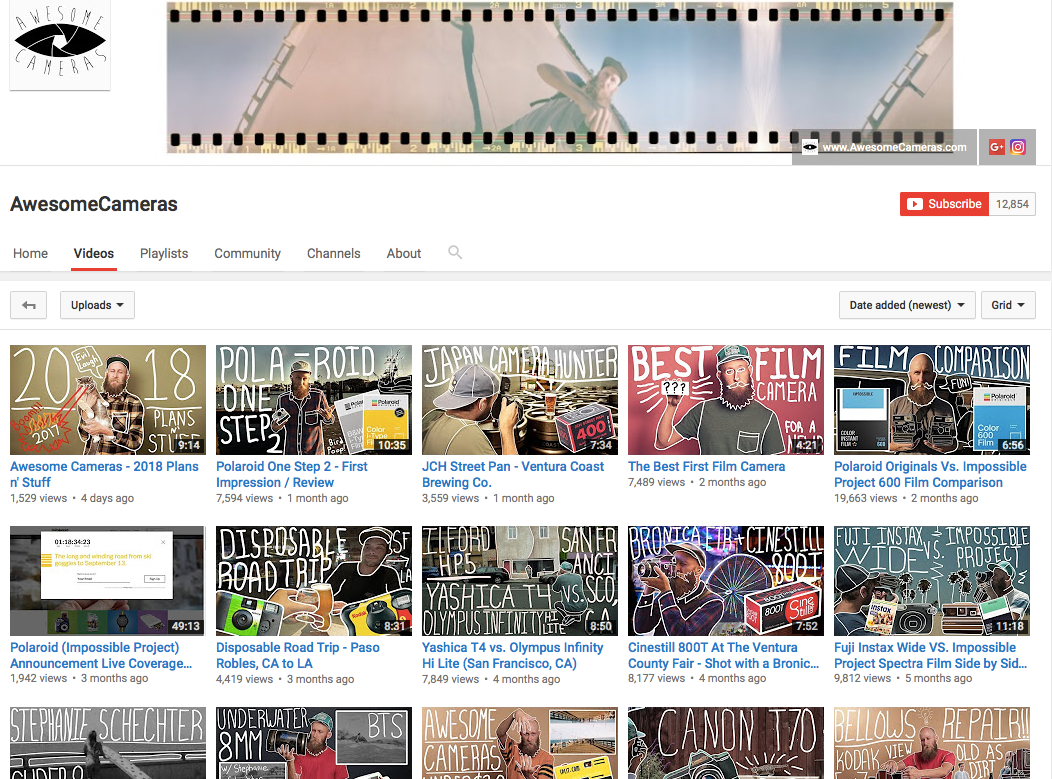Select the Videos tab

[x=94, y=254]
